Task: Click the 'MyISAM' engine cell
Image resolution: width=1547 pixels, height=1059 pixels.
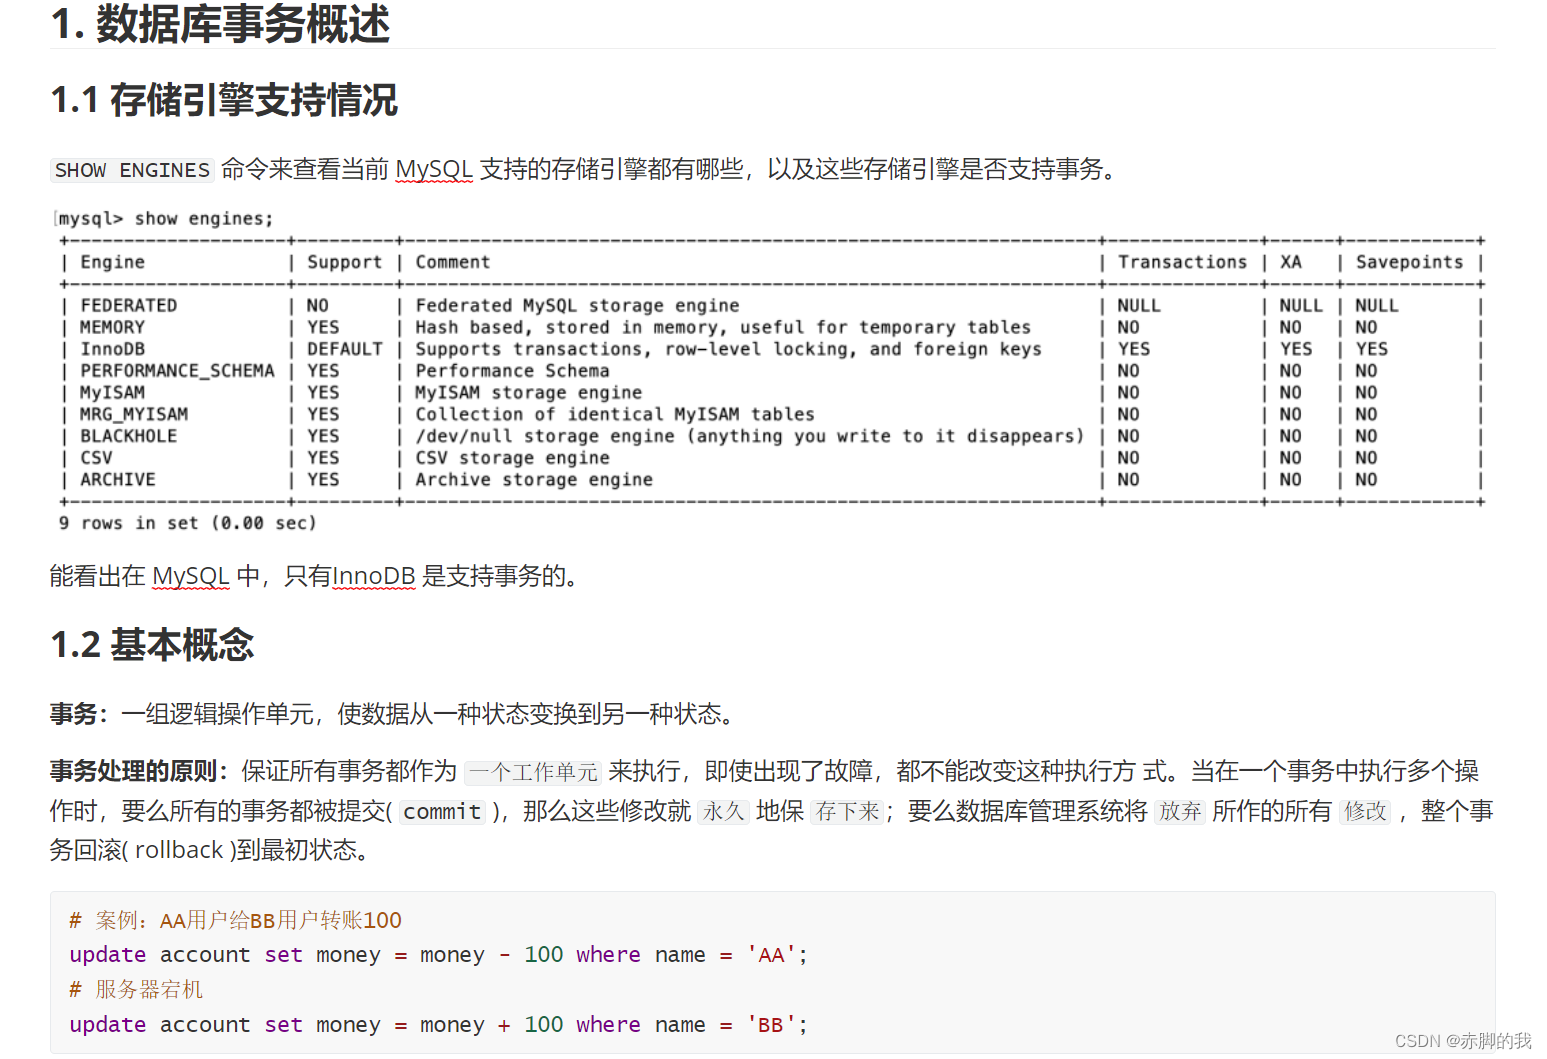Action: pos(112,393)
